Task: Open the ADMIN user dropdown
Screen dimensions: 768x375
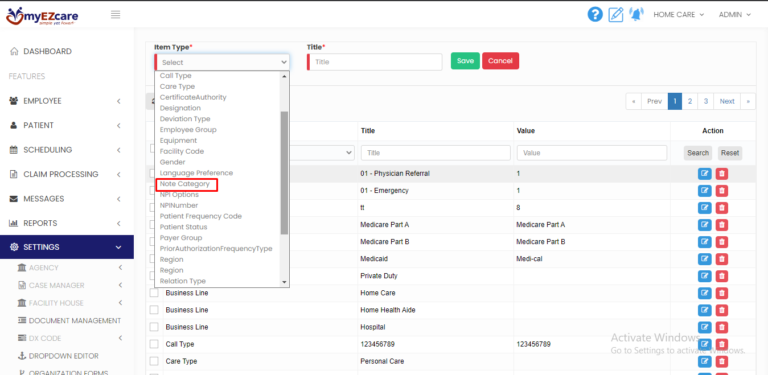Action: coord(735,15)
